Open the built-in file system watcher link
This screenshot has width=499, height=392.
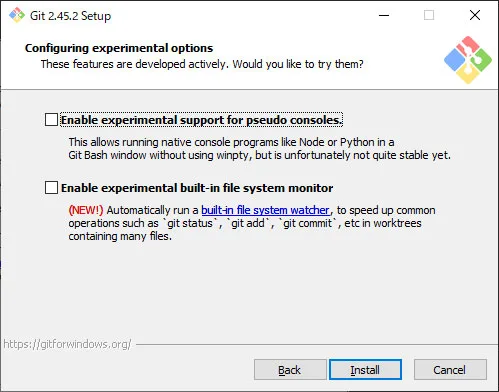[x=266, y=210]
